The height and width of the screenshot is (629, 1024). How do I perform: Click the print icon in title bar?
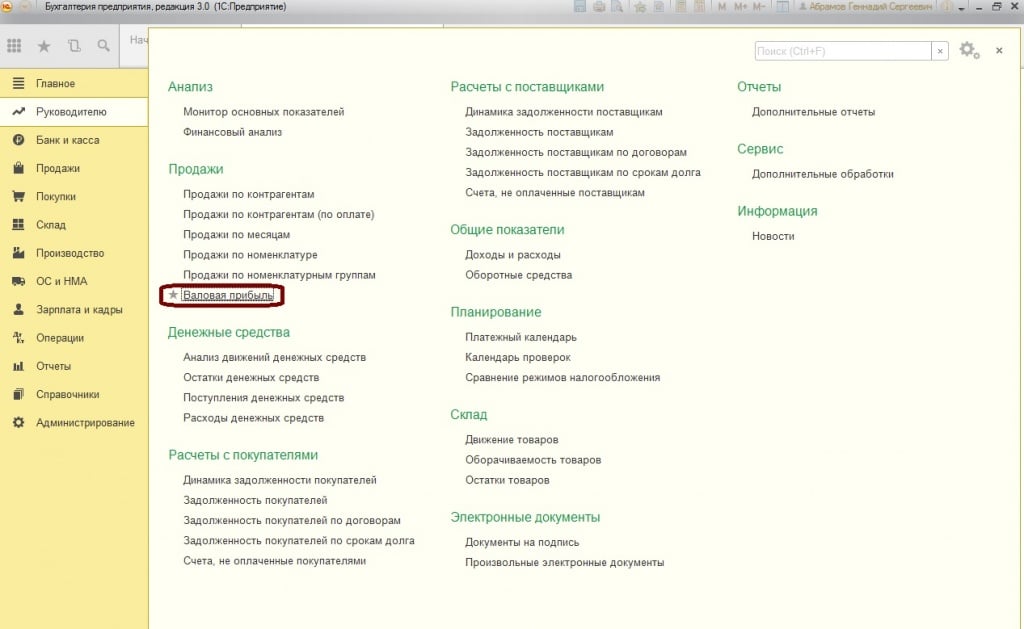pyautogui.click(x=598, y=7)
